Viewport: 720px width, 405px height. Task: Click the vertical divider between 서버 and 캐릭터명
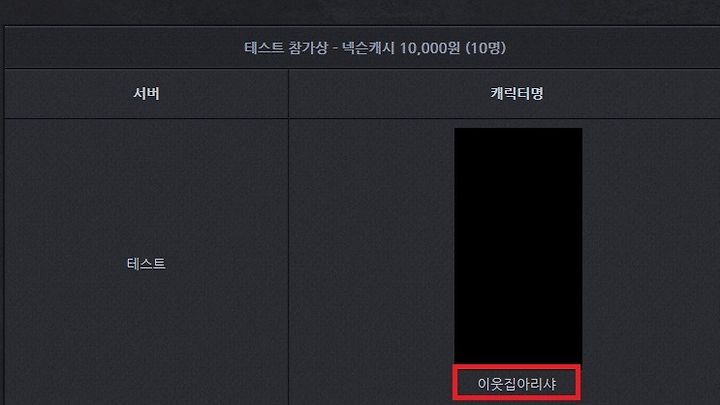(x=288, y=236)
